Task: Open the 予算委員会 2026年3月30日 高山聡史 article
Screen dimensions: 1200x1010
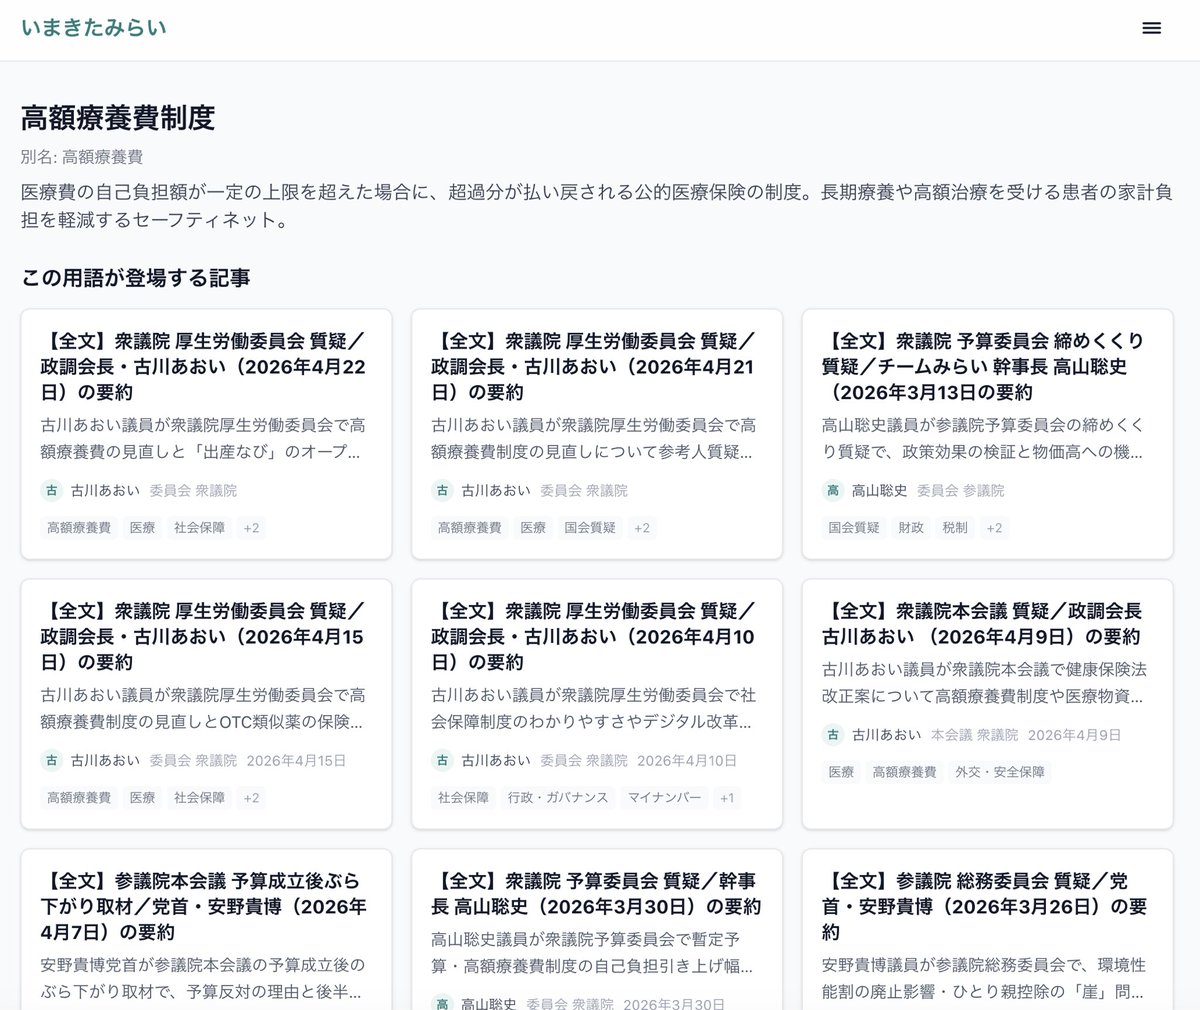Action: [597, 930]
